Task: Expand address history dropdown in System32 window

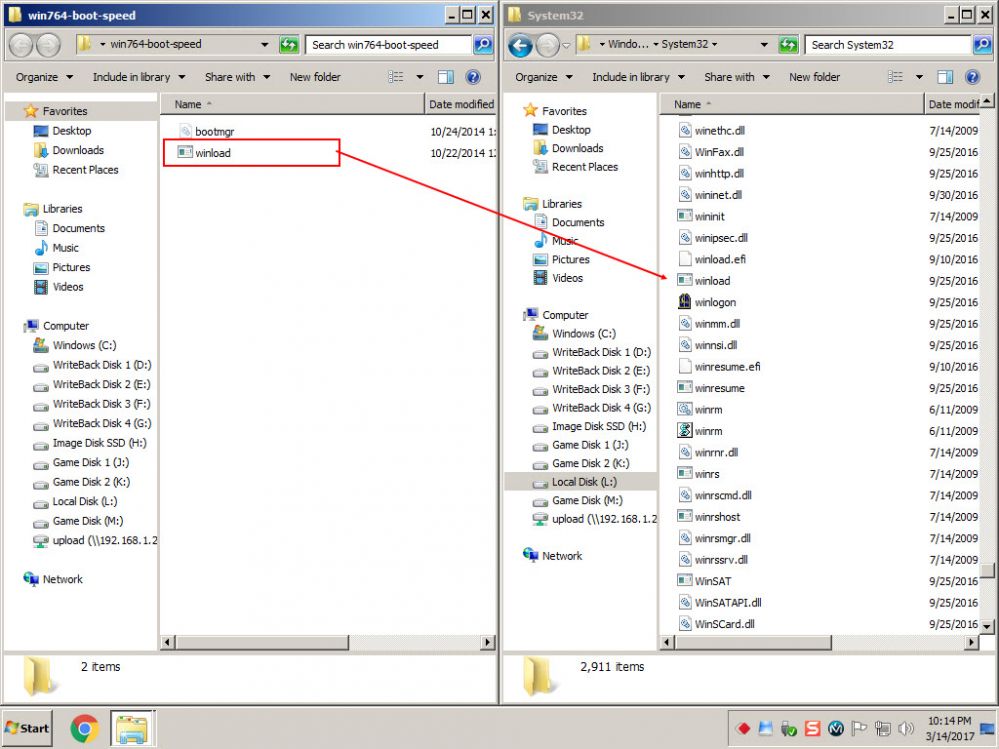Action: (x=764, y=45)
